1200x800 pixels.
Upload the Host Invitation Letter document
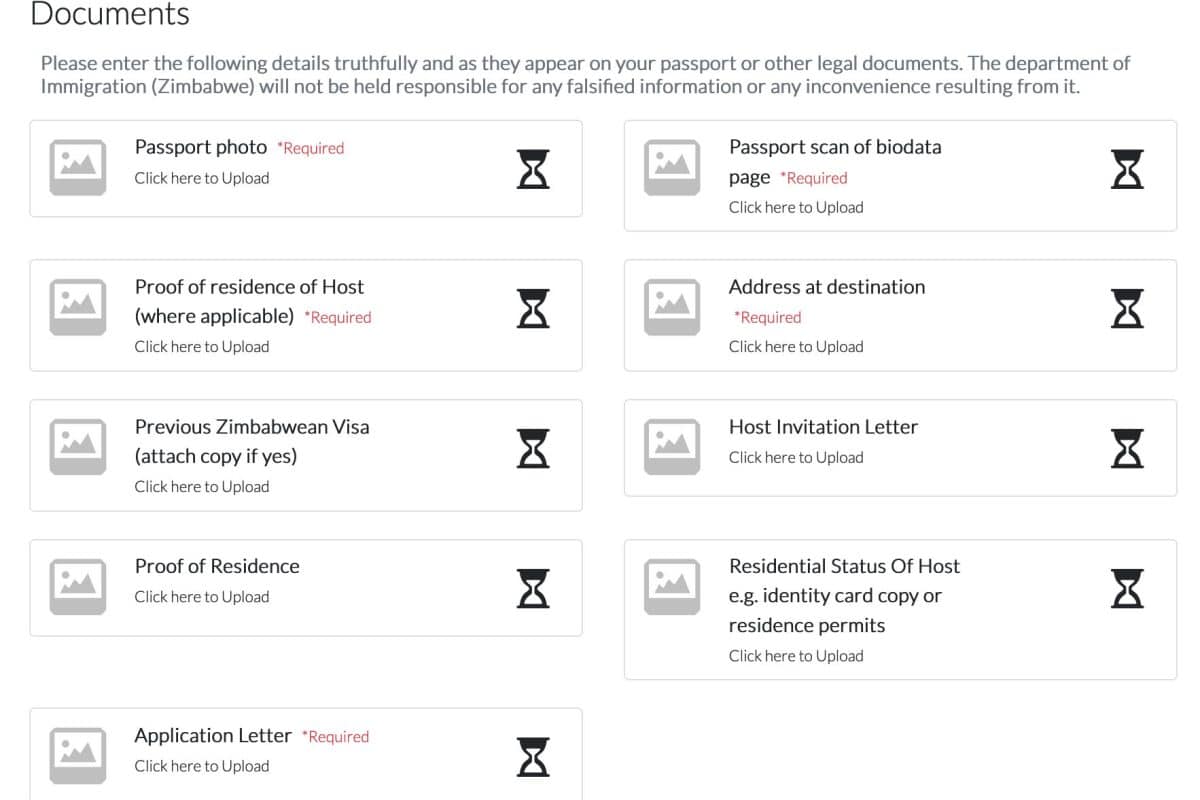click(x=796, y=457)
